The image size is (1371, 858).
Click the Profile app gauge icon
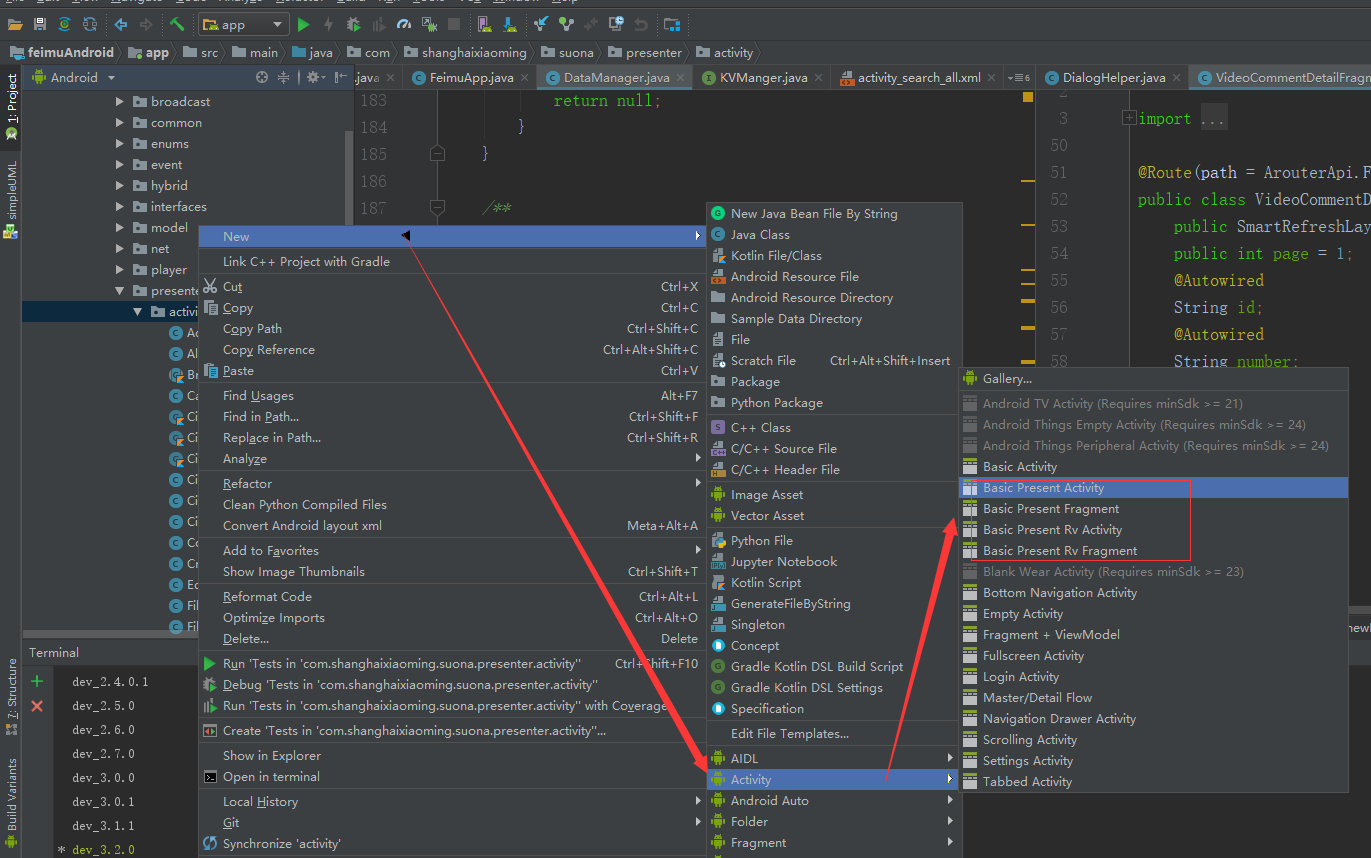tap(403, 24)
